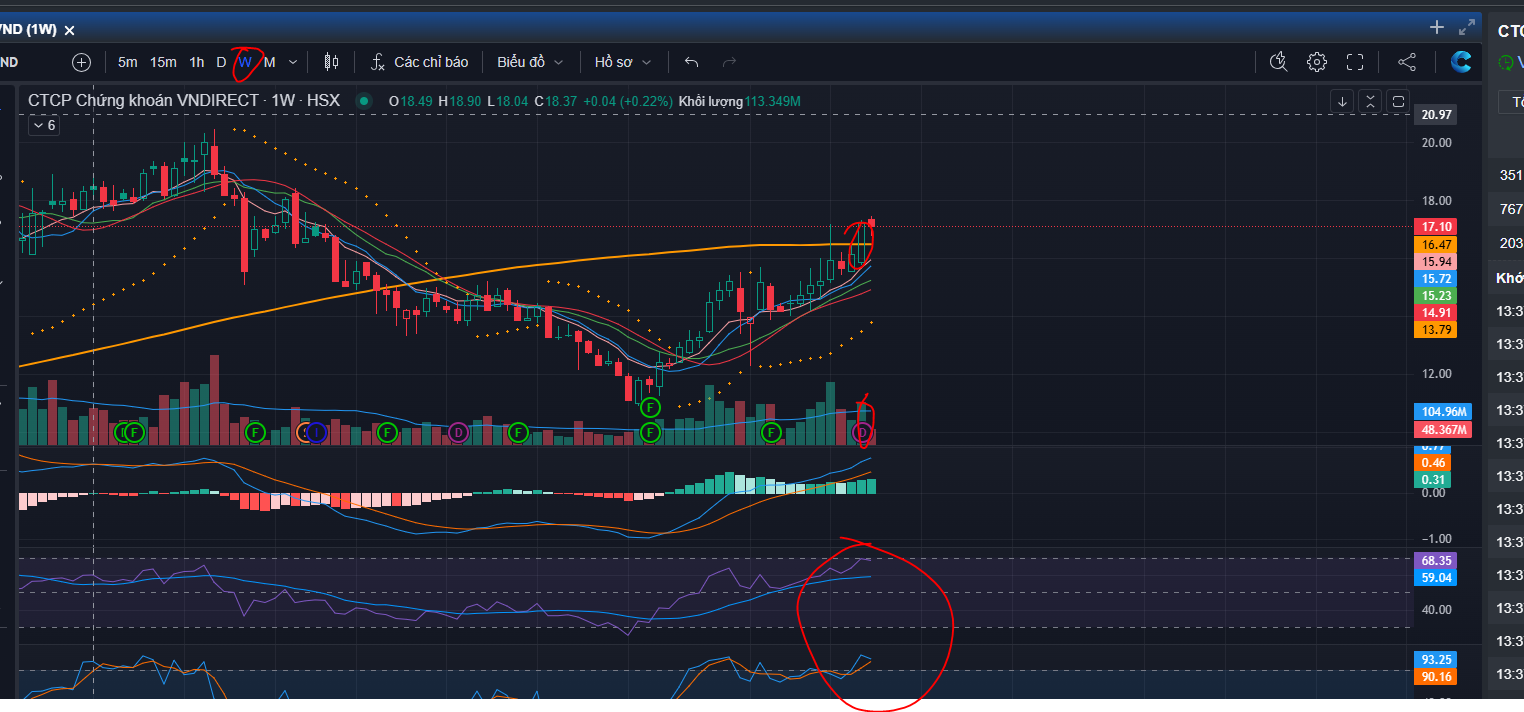Open the Biểu đồ dropdown menu
This screenshot has height=712, width=1524.
coord(530,62)
